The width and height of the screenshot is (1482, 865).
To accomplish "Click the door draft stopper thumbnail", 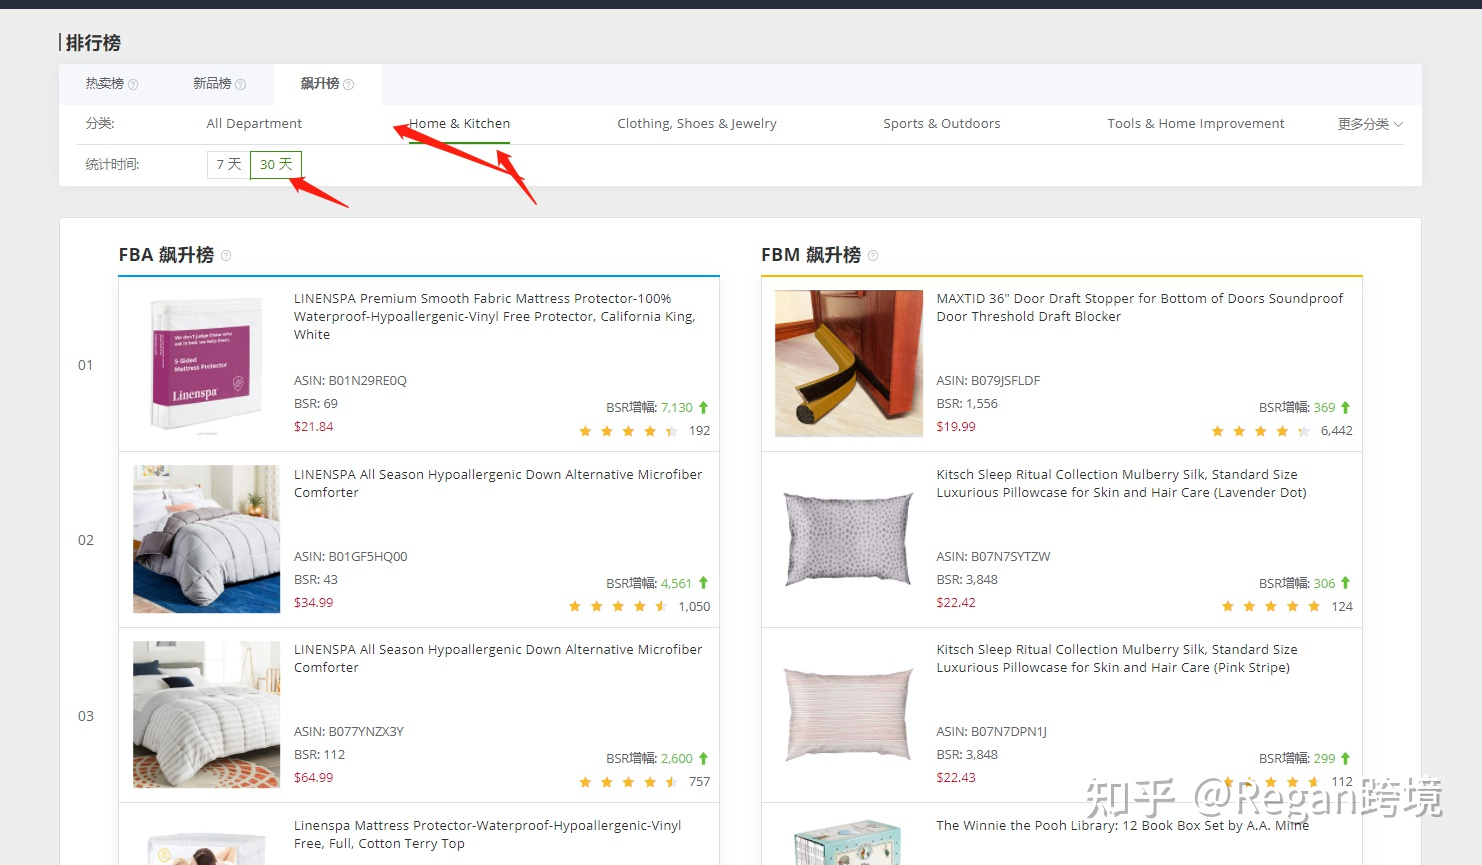I will pos(849,364).
